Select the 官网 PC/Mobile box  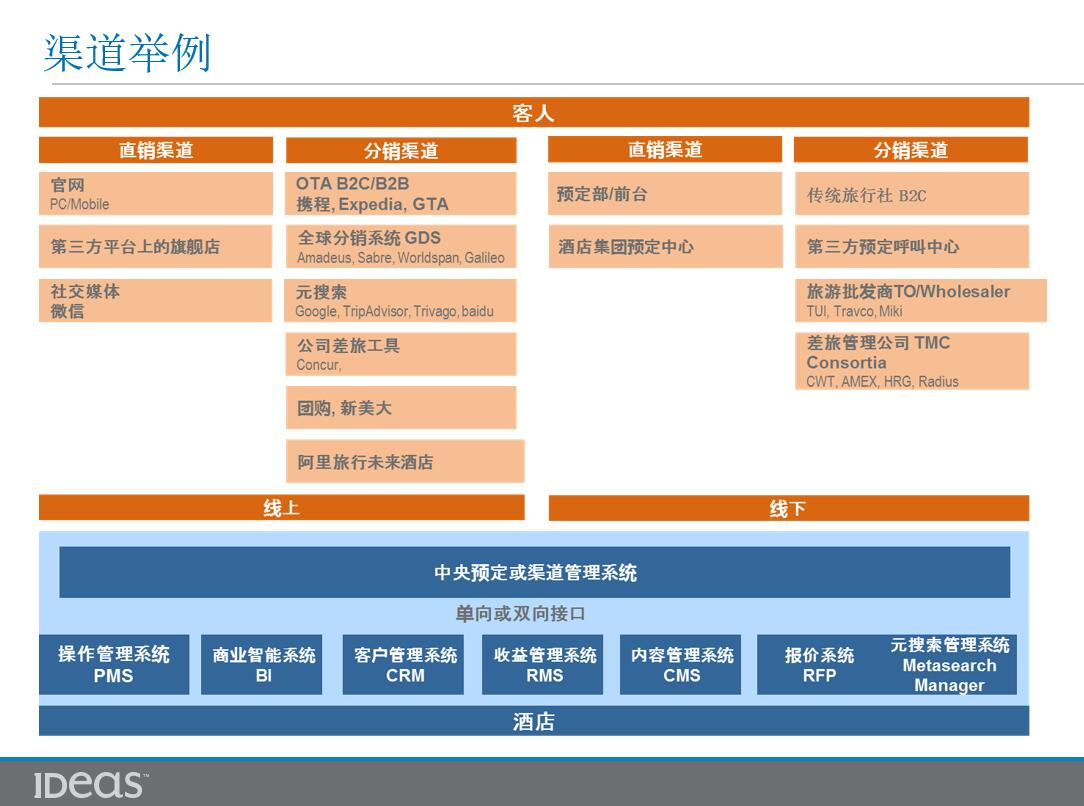click(x=156, y=194)
